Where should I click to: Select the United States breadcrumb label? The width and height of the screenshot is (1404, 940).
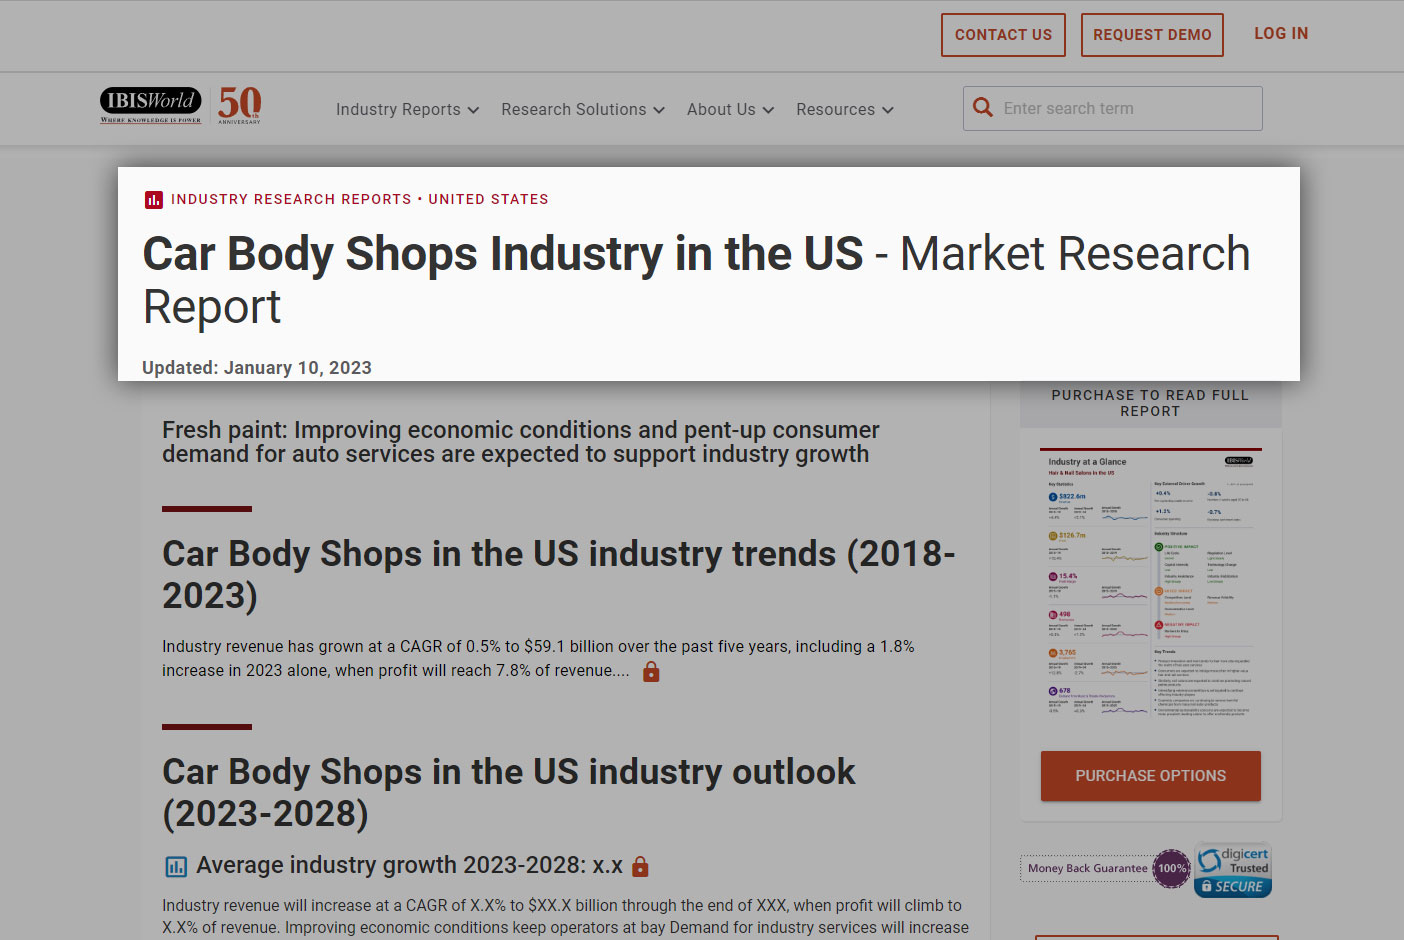488,199
